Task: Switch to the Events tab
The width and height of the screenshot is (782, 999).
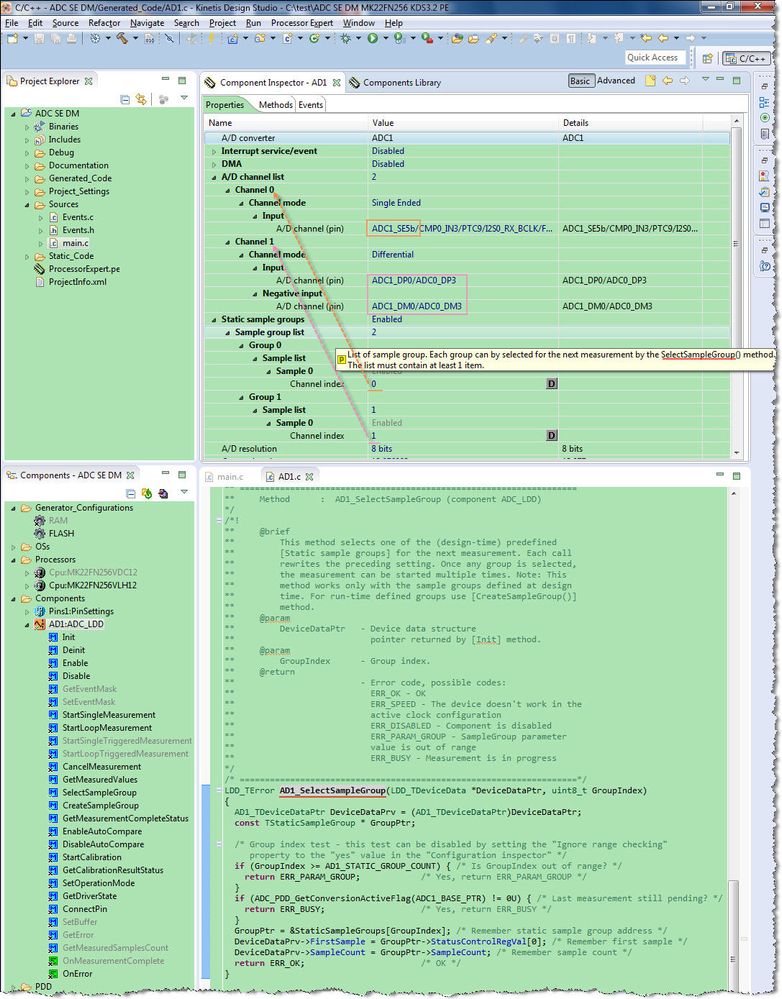Action: click(x=310, y=104)
